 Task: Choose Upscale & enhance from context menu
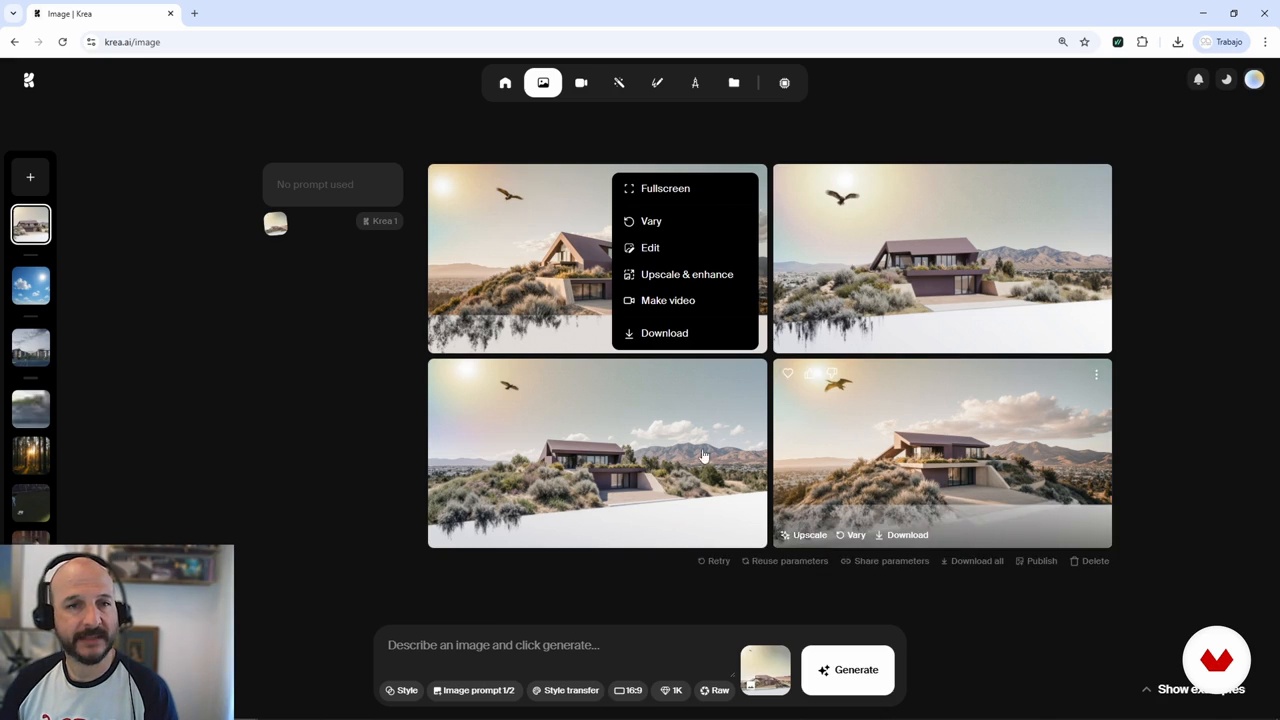coord(686,274)
